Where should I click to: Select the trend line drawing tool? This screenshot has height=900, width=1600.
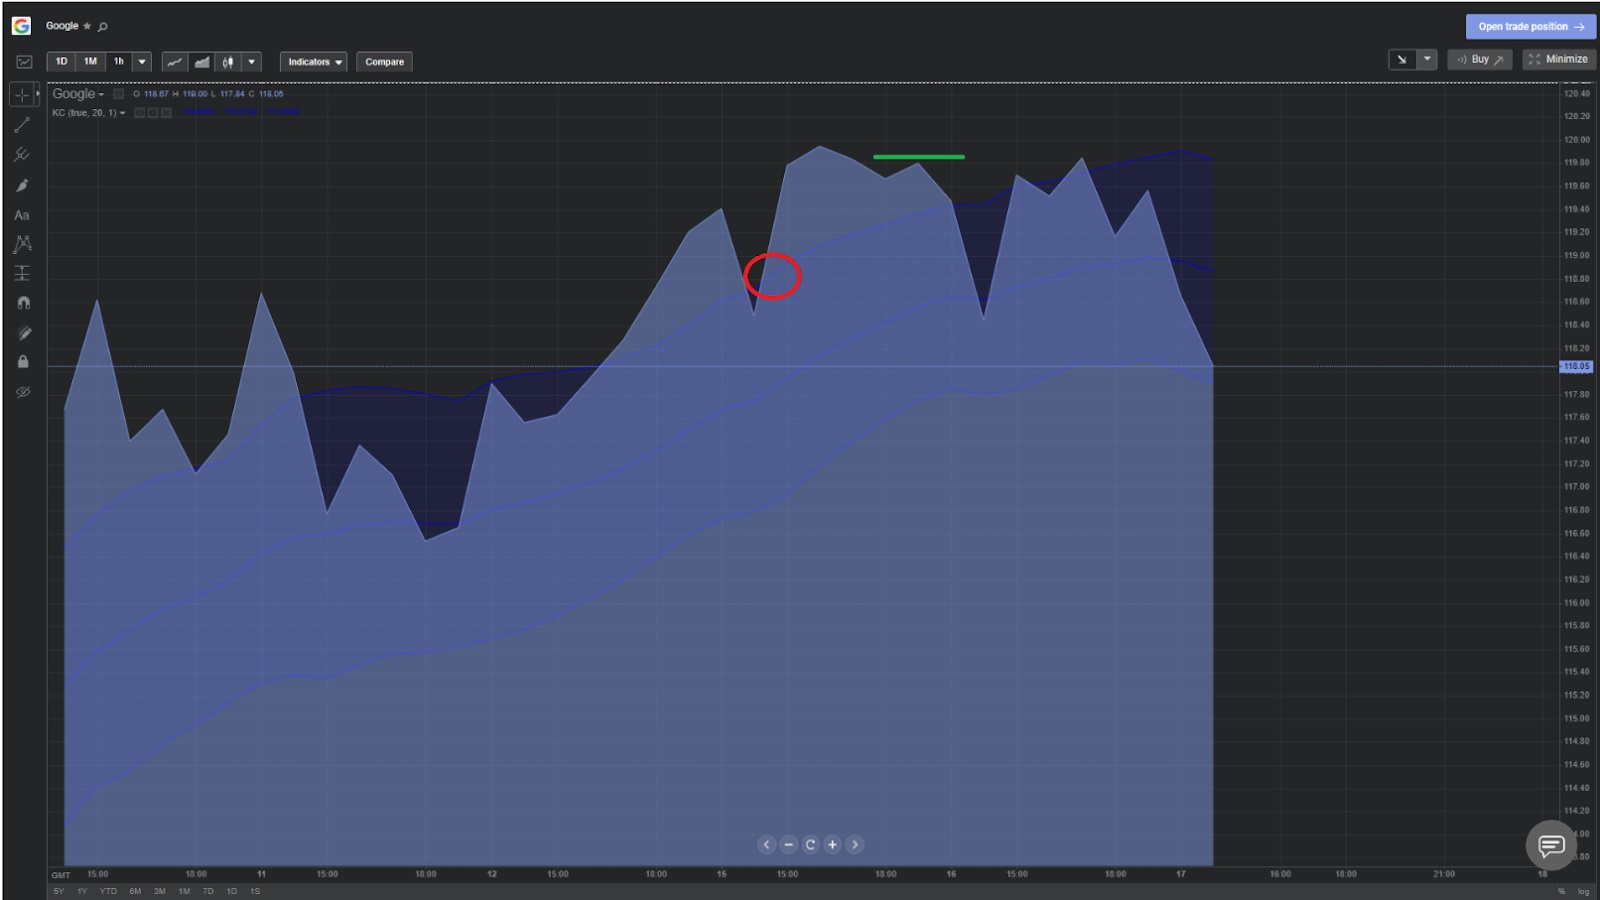[22, 125]
